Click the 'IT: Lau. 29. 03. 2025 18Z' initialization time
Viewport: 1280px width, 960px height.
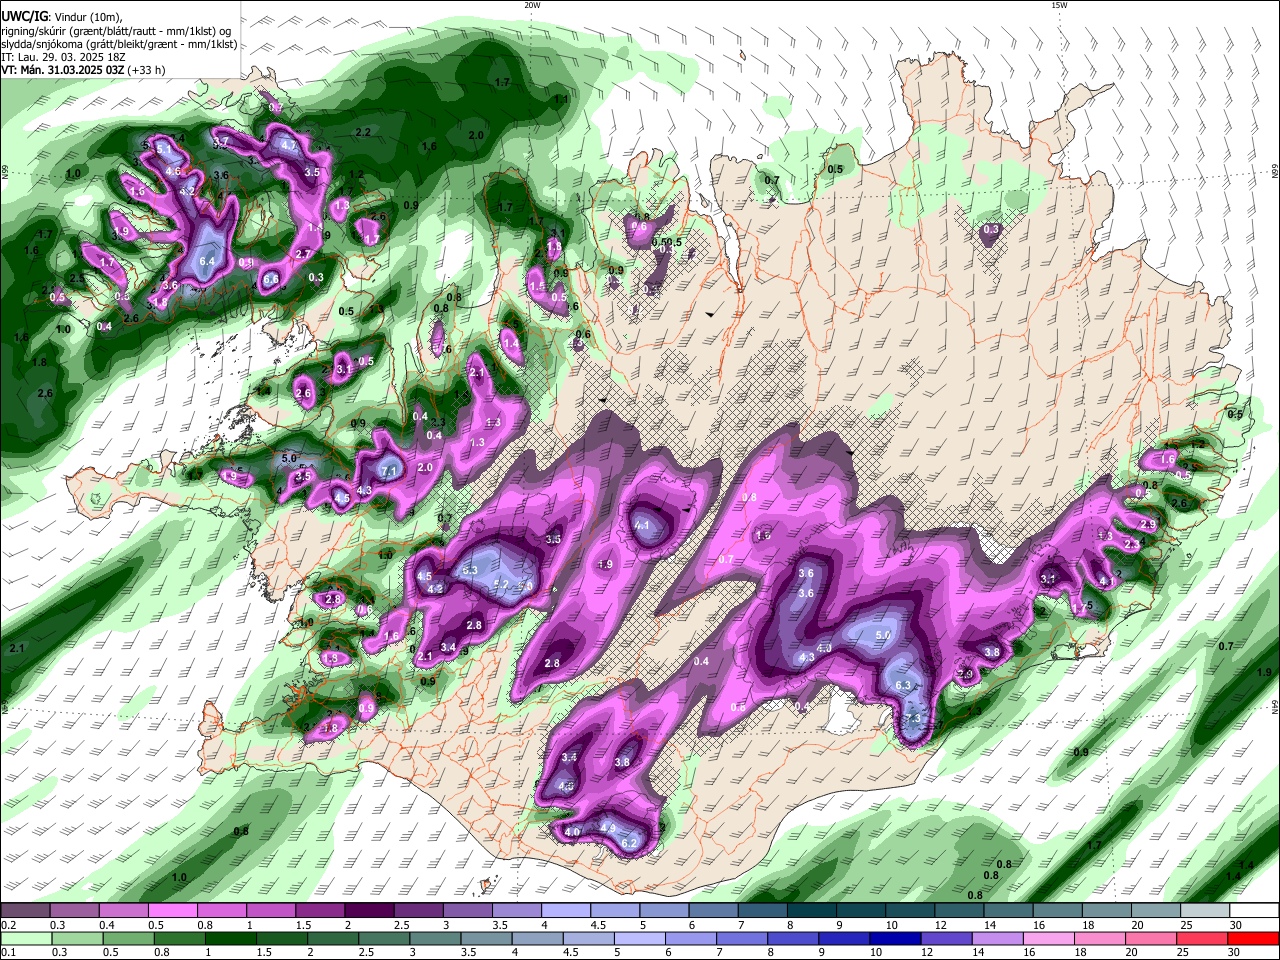coord(63,57)
